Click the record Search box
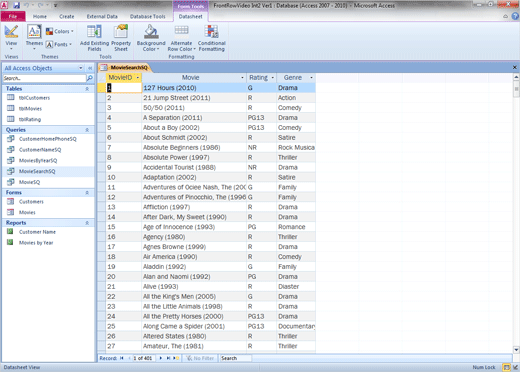This screenshot has height=372, width=520. click(236, 358)
